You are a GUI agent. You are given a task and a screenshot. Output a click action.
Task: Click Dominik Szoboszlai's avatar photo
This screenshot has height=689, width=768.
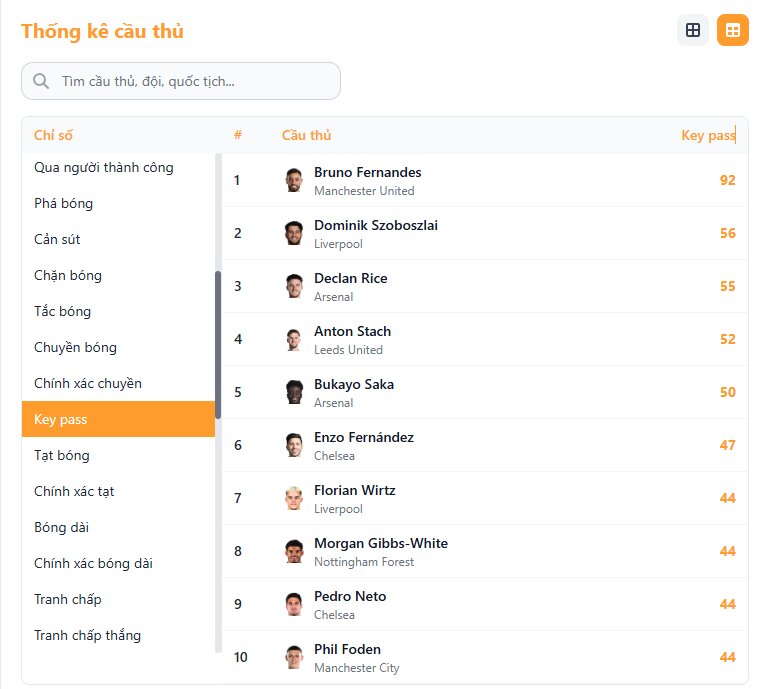[293, 233]
